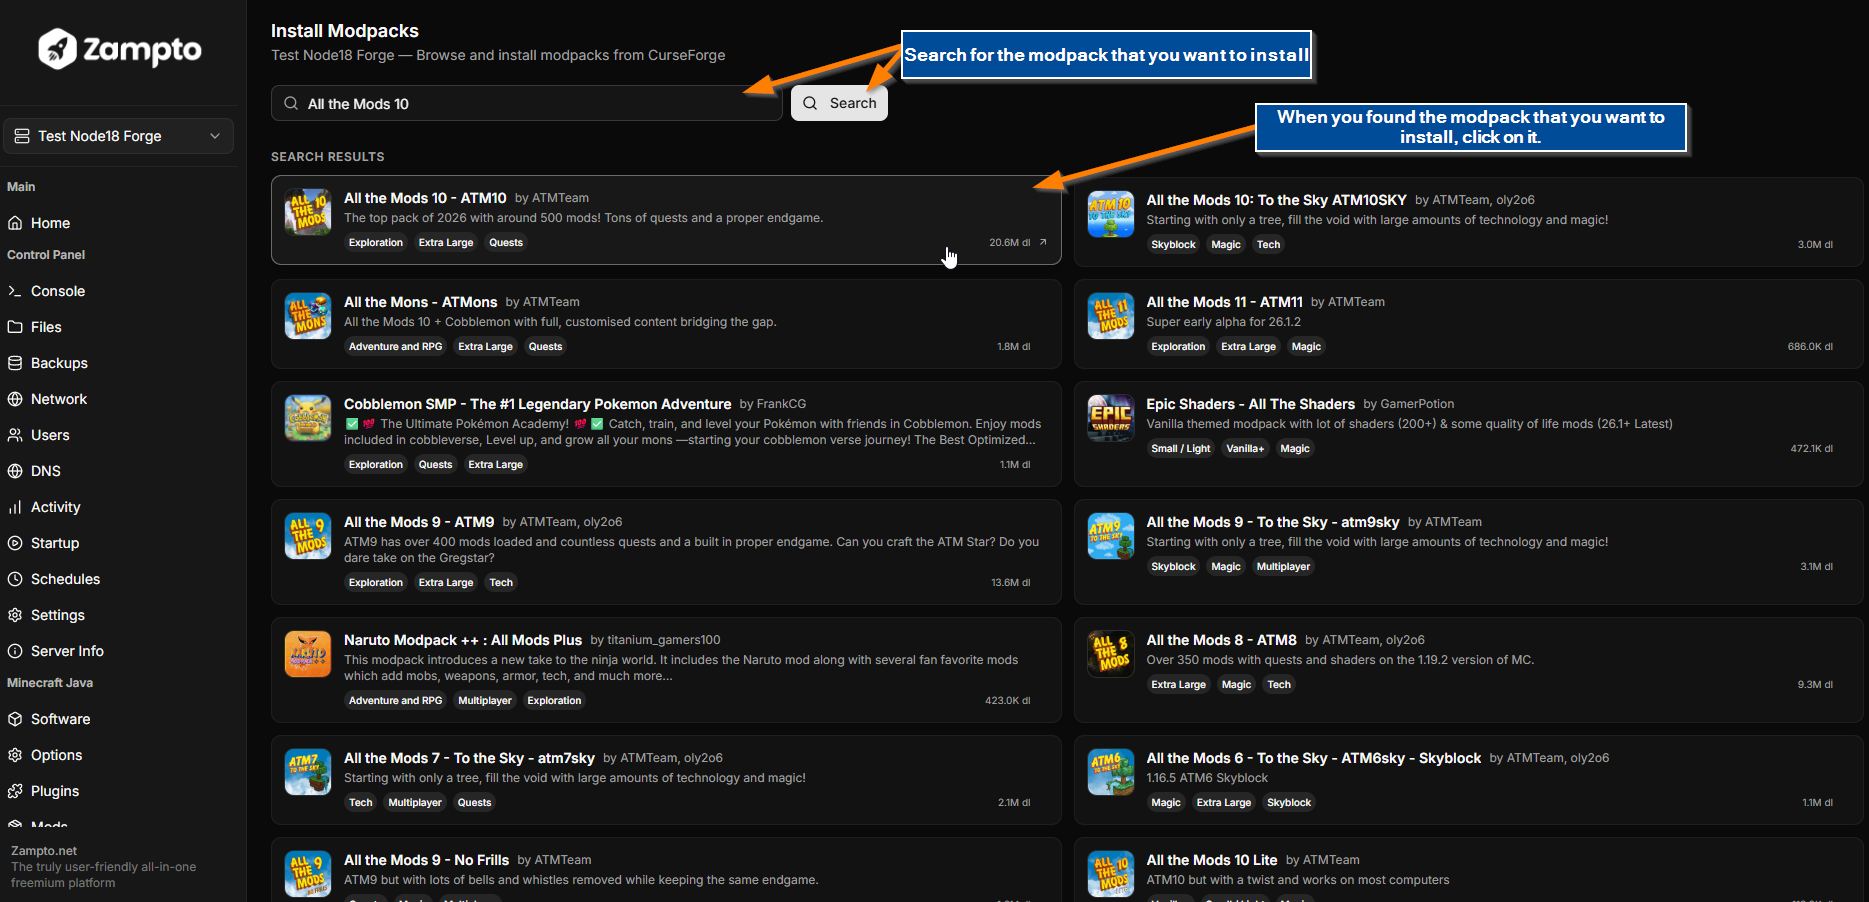Click the atm7sky modpack thumbnail

tap(308, 772)
